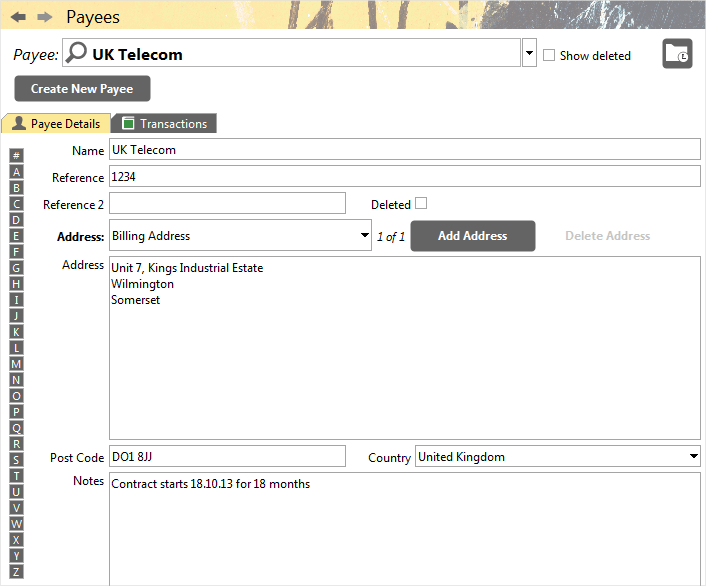Click the back navigation arrow

click(18, 17)
